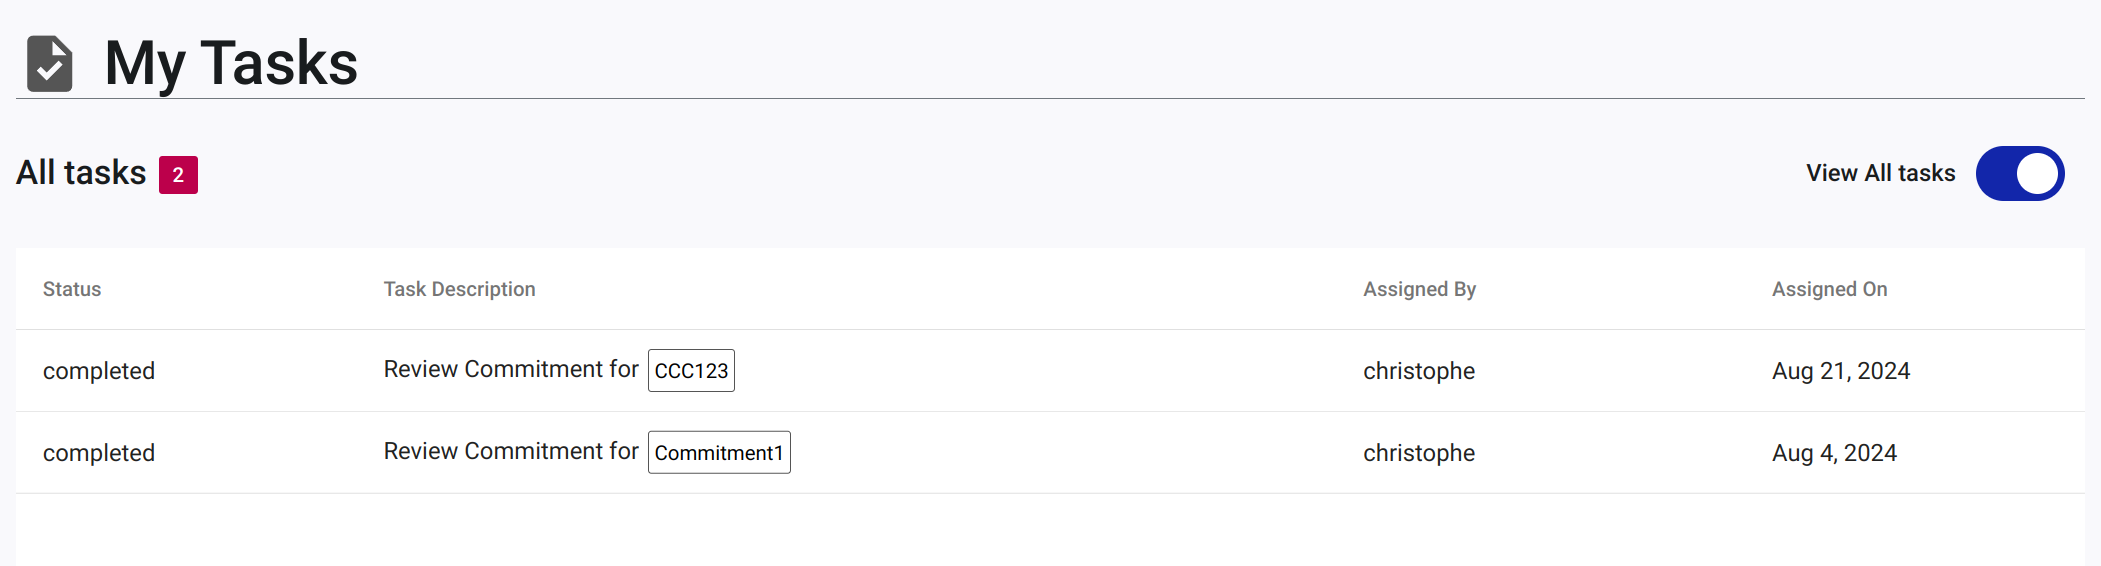This screenshot has width=2101, height=566.
Task: Click the red task count badge
Action: (178, 175)
